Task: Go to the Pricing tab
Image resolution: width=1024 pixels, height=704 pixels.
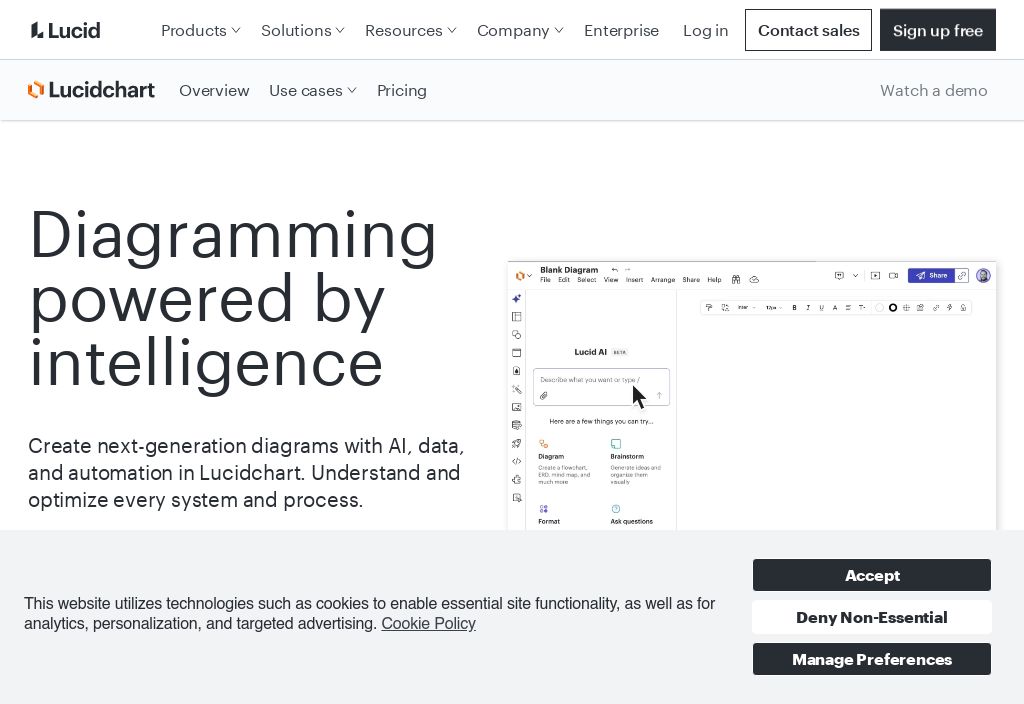Action: click(402, 90)
